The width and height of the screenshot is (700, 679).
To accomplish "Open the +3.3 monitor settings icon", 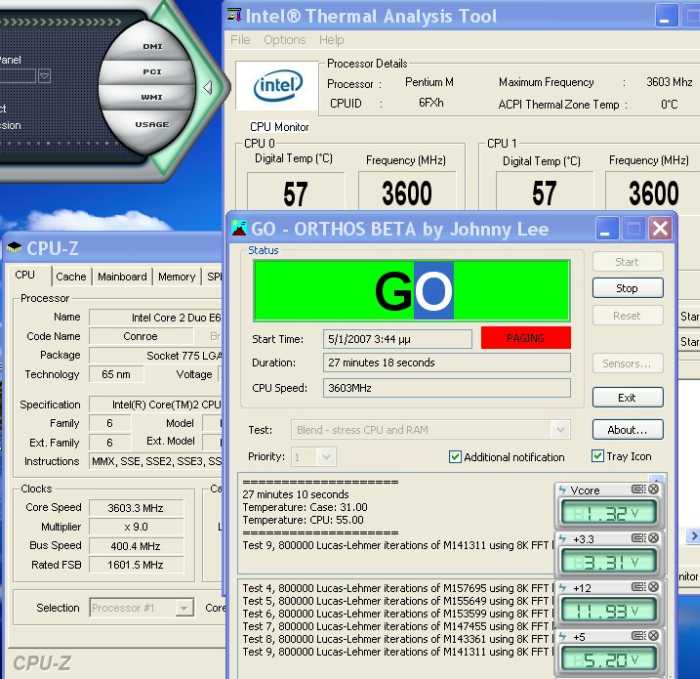I will tap(638, 538).
